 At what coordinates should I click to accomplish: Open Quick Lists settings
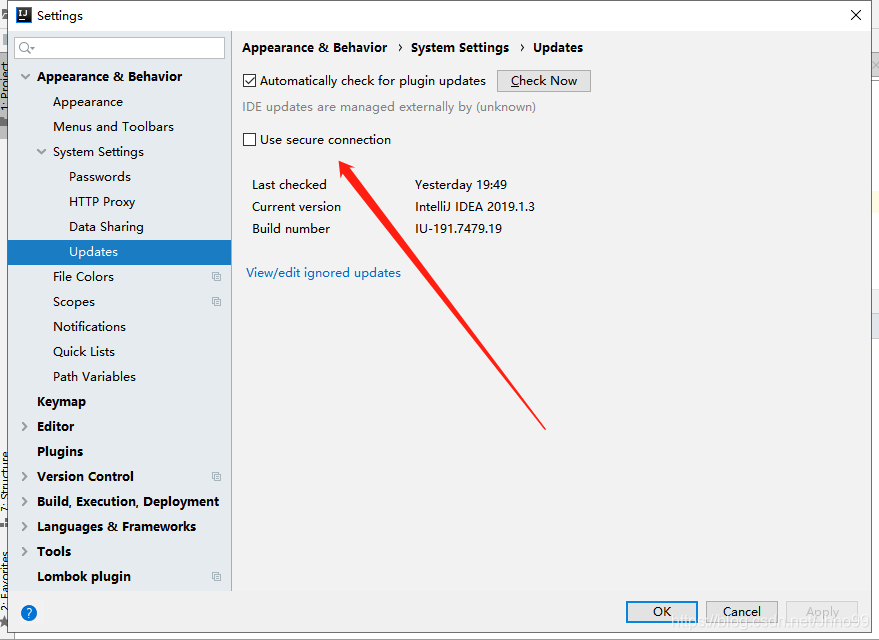click(x=84, y=351)
